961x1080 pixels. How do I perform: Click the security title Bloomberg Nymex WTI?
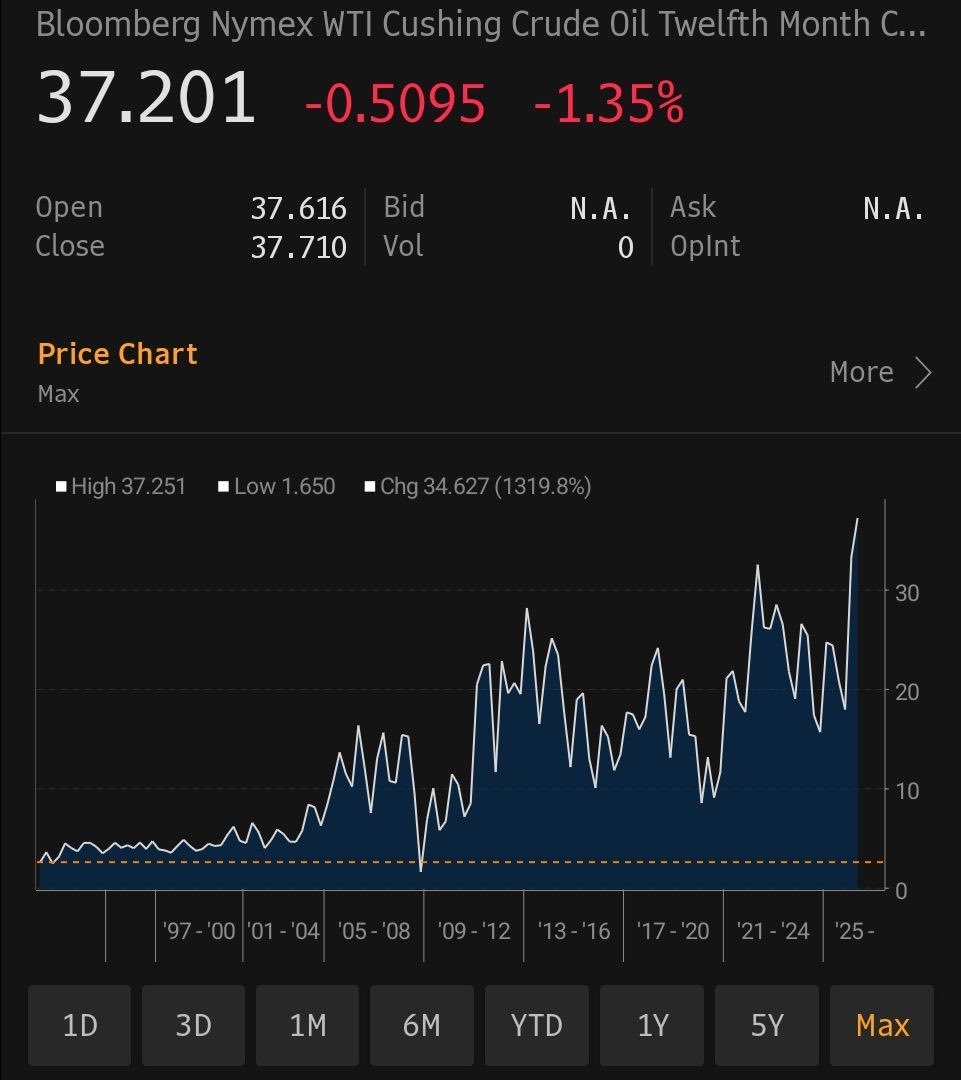480,24
